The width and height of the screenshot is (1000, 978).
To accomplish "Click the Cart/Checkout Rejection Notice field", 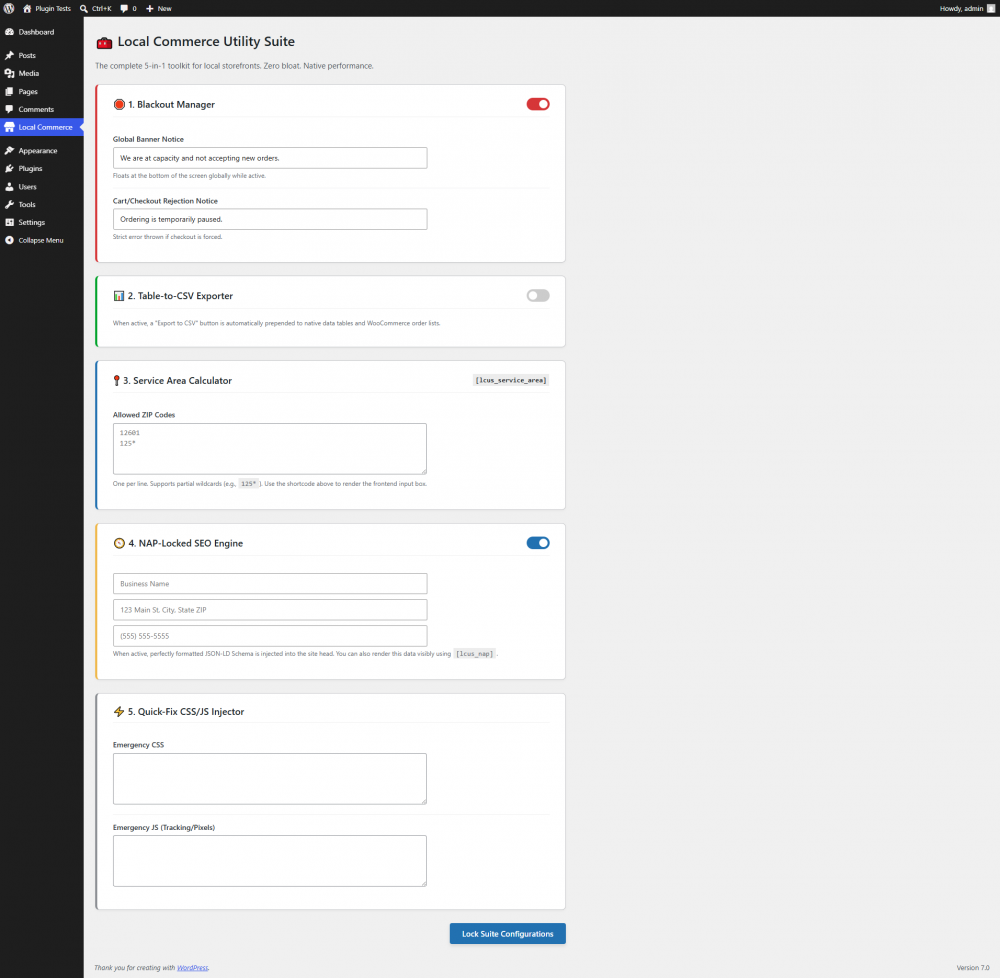I will [x=270, y=219].
